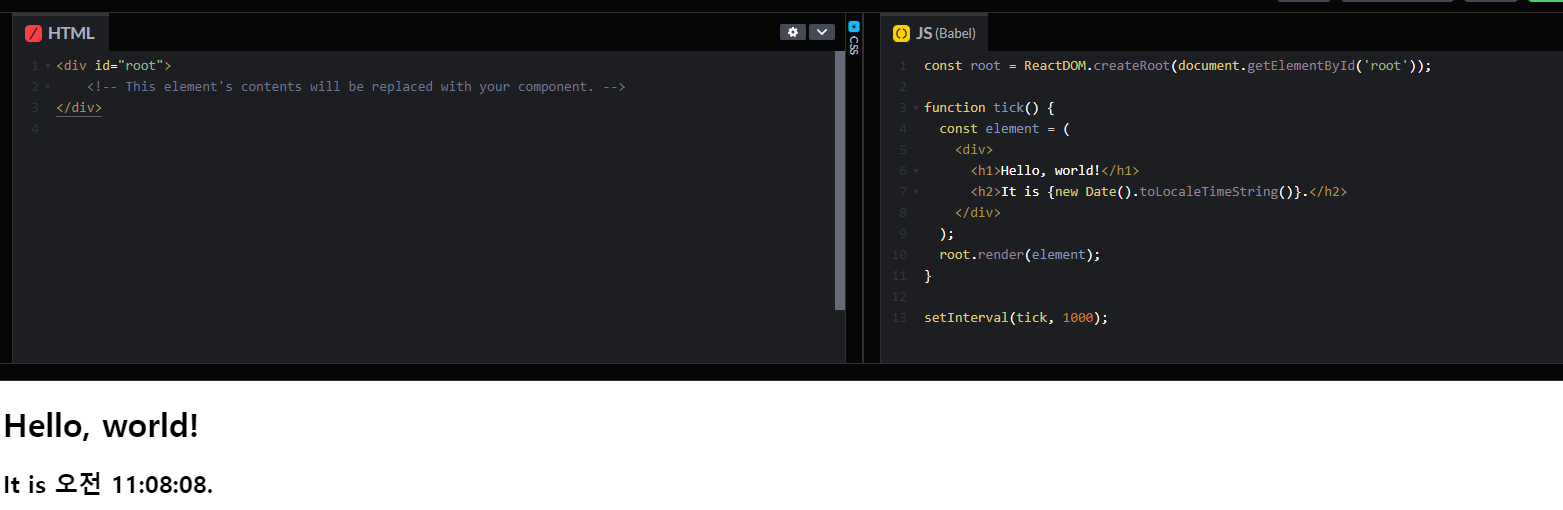Fold HTML line 1 div element
1563x510 pixels.
47,66
